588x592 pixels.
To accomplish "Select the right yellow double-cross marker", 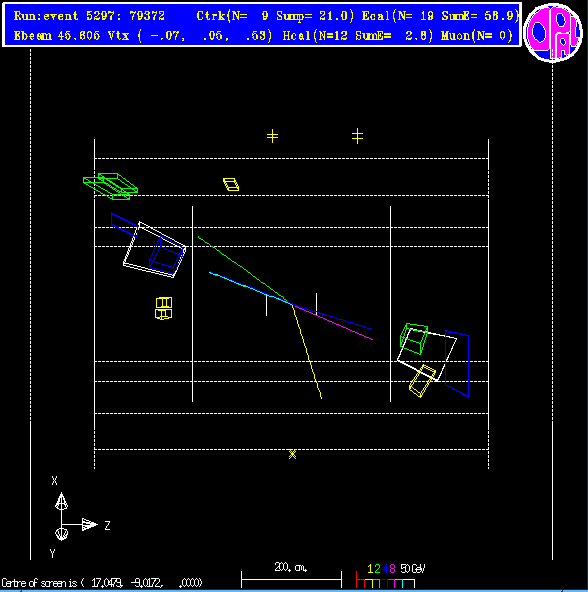I will 357,136.
